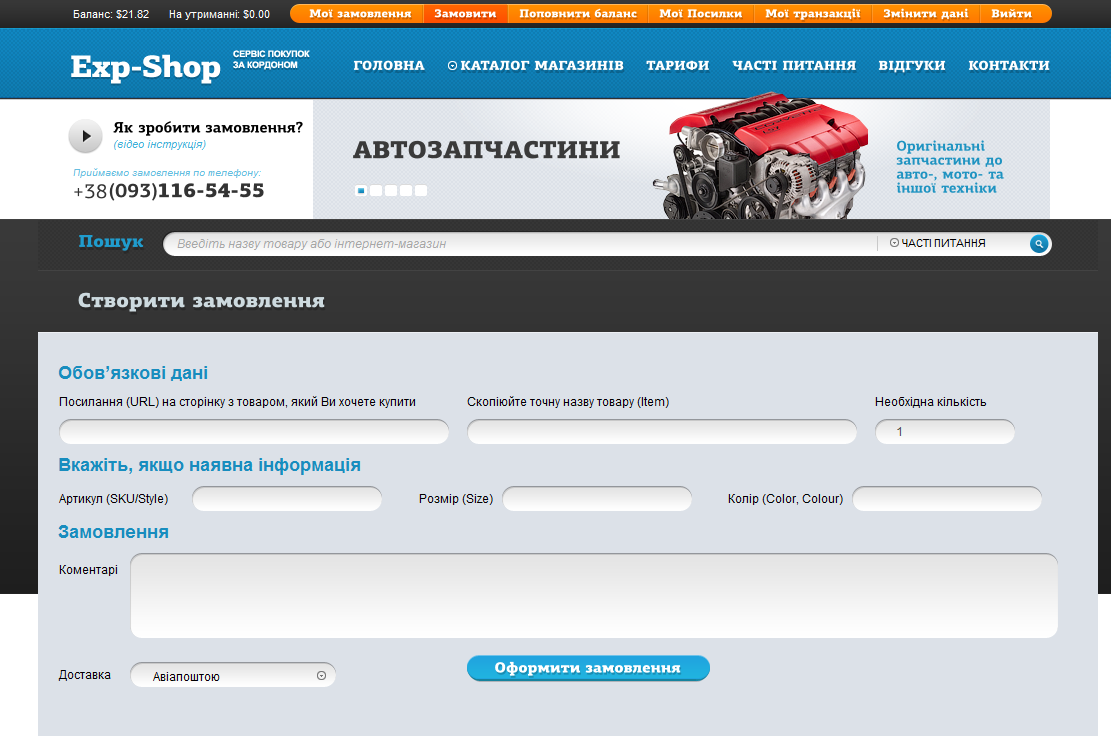Image resolution: width=1111 pixels, height=746 pixels.
Task: Click the На утриманні: $0.00 text
Action: (x=220, y=14)
